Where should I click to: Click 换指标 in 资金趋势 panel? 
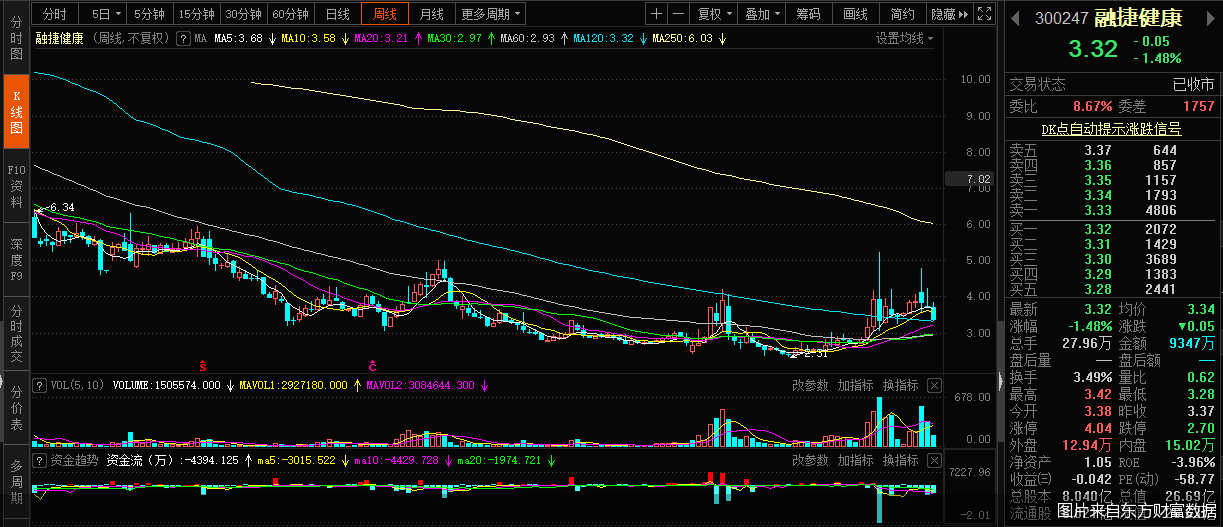(900, 461)
